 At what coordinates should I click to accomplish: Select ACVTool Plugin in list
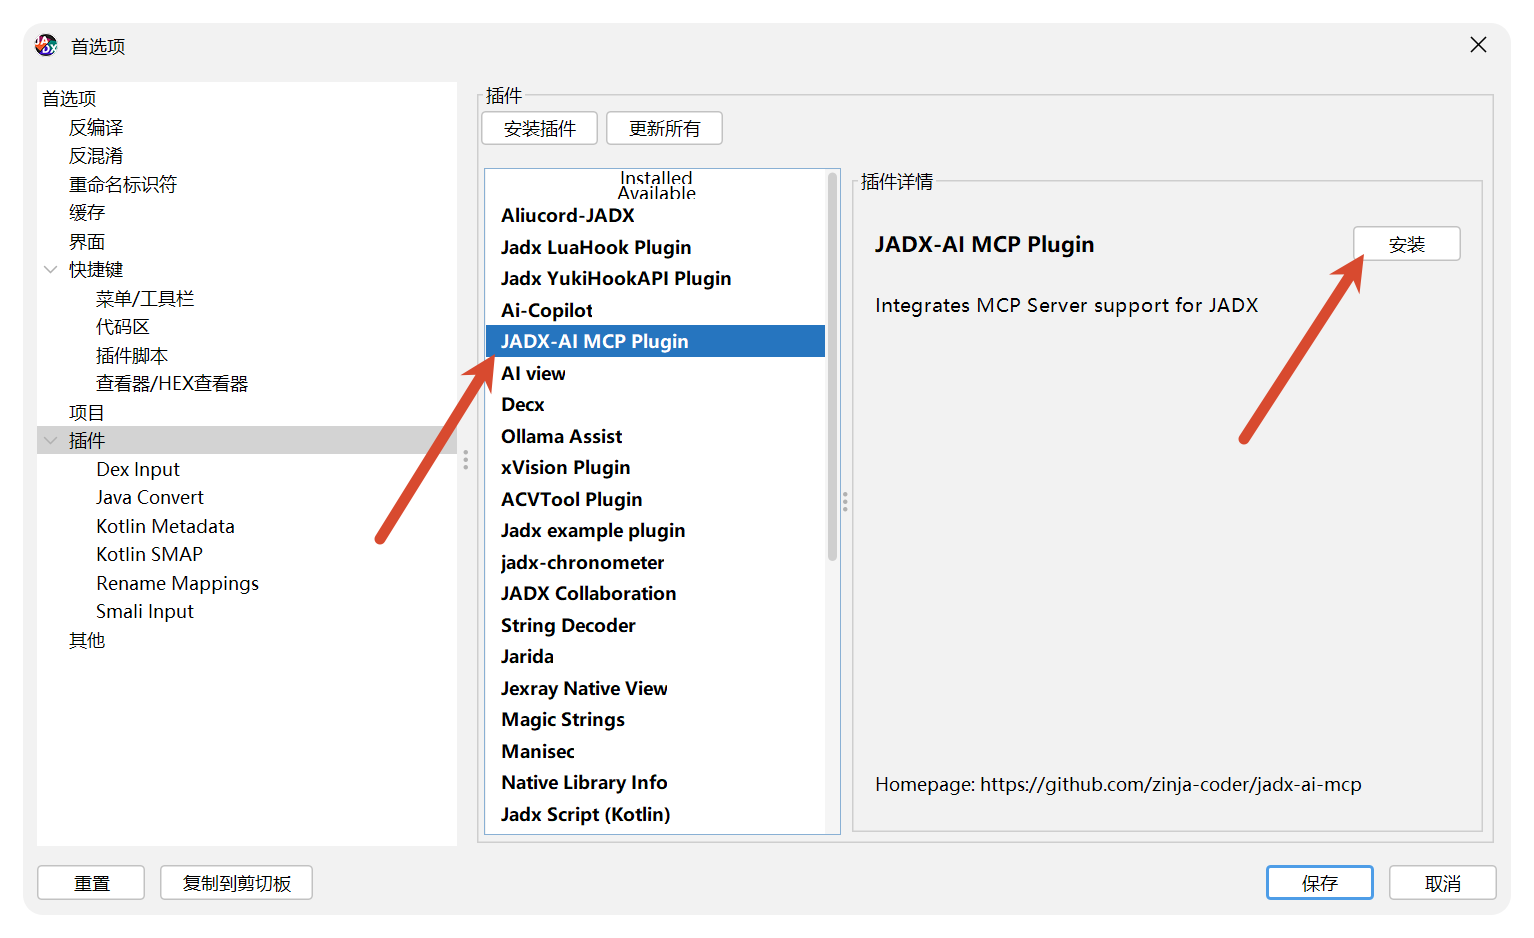click(655, 500)
